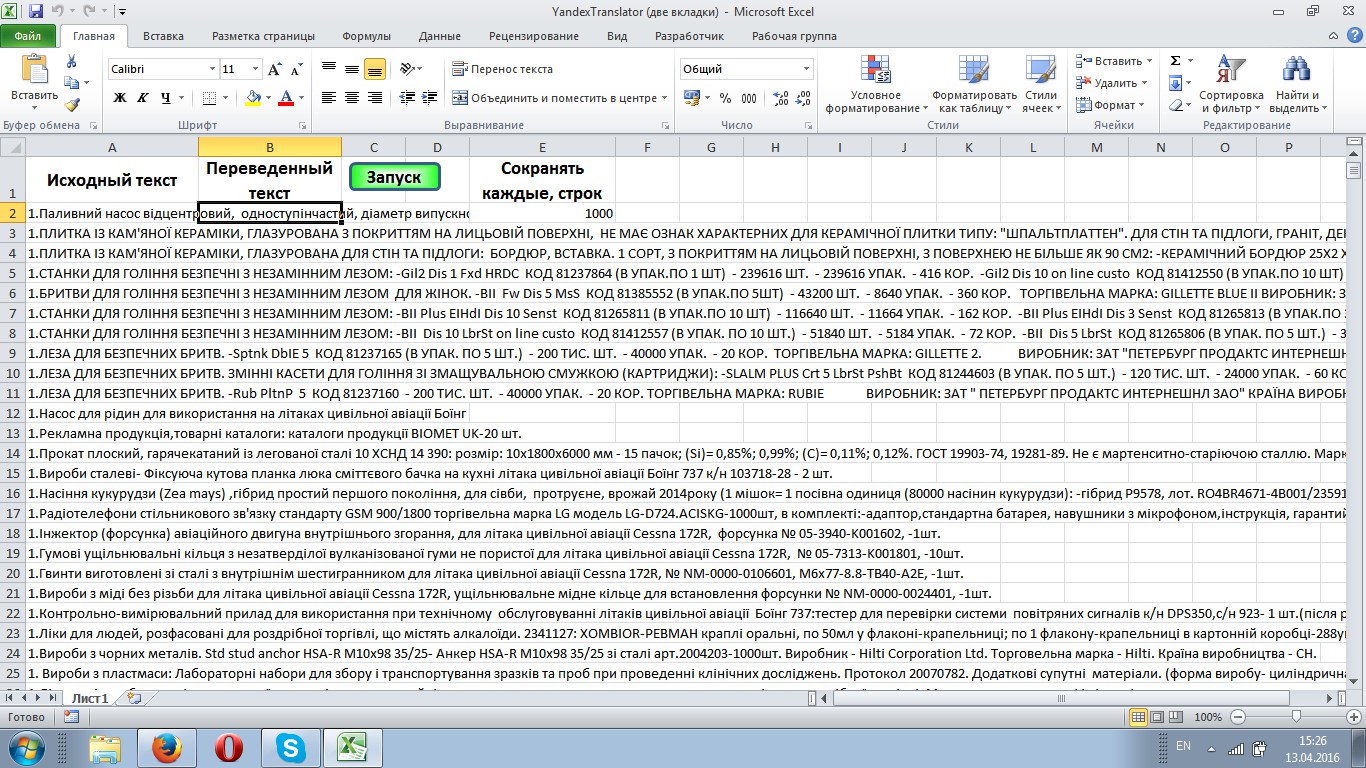
Task: Align text to the right
Action: pos(375,98)
